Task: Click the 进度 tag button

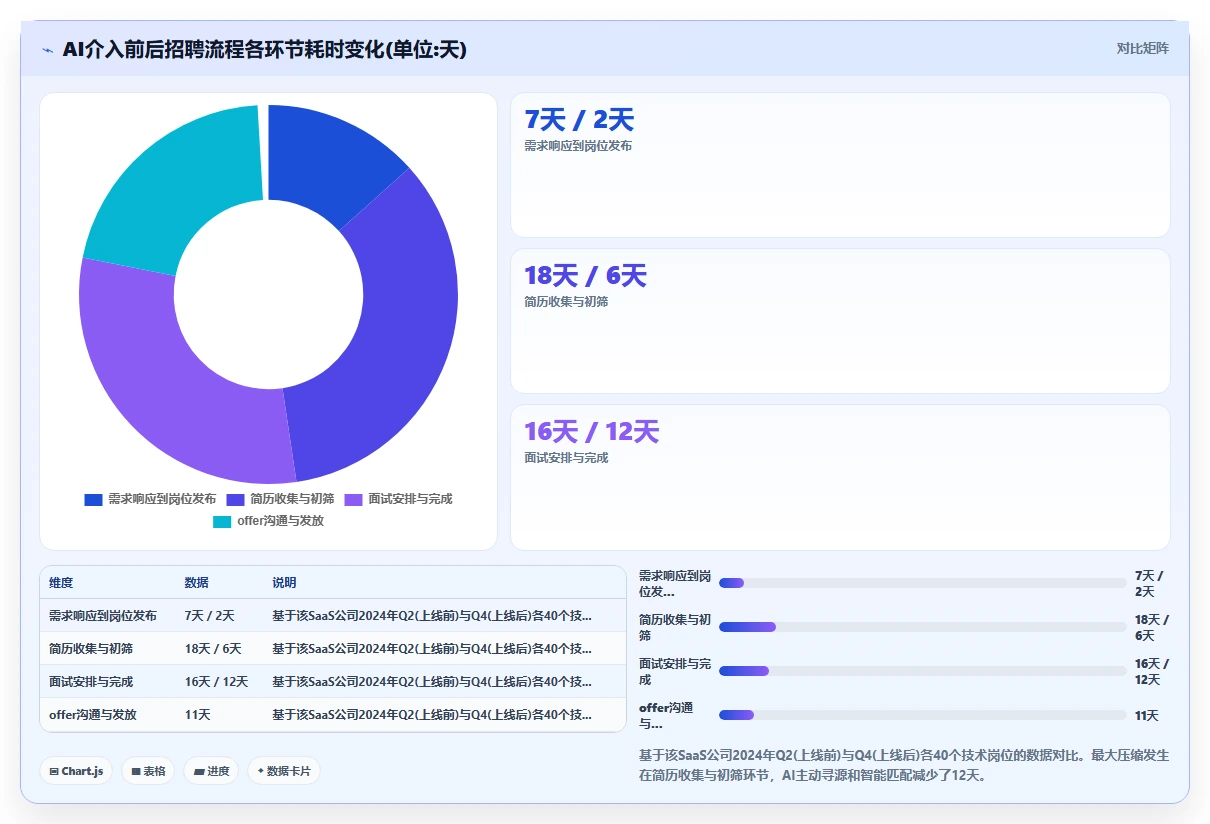Action: [x=211, y=771]
